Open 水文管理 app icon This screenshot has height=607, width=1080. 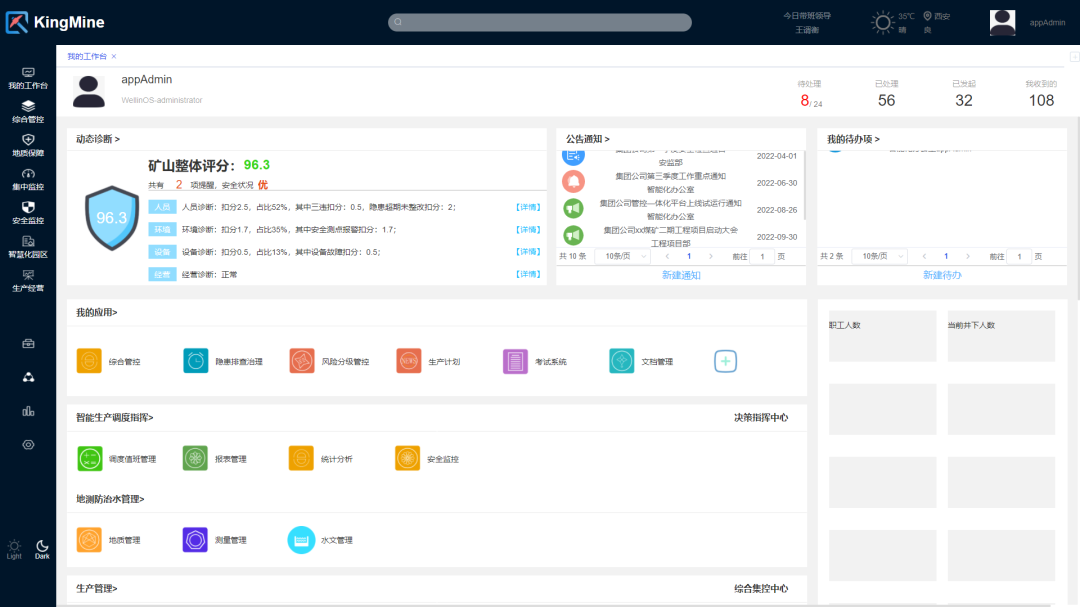click(x=301, y=540)
